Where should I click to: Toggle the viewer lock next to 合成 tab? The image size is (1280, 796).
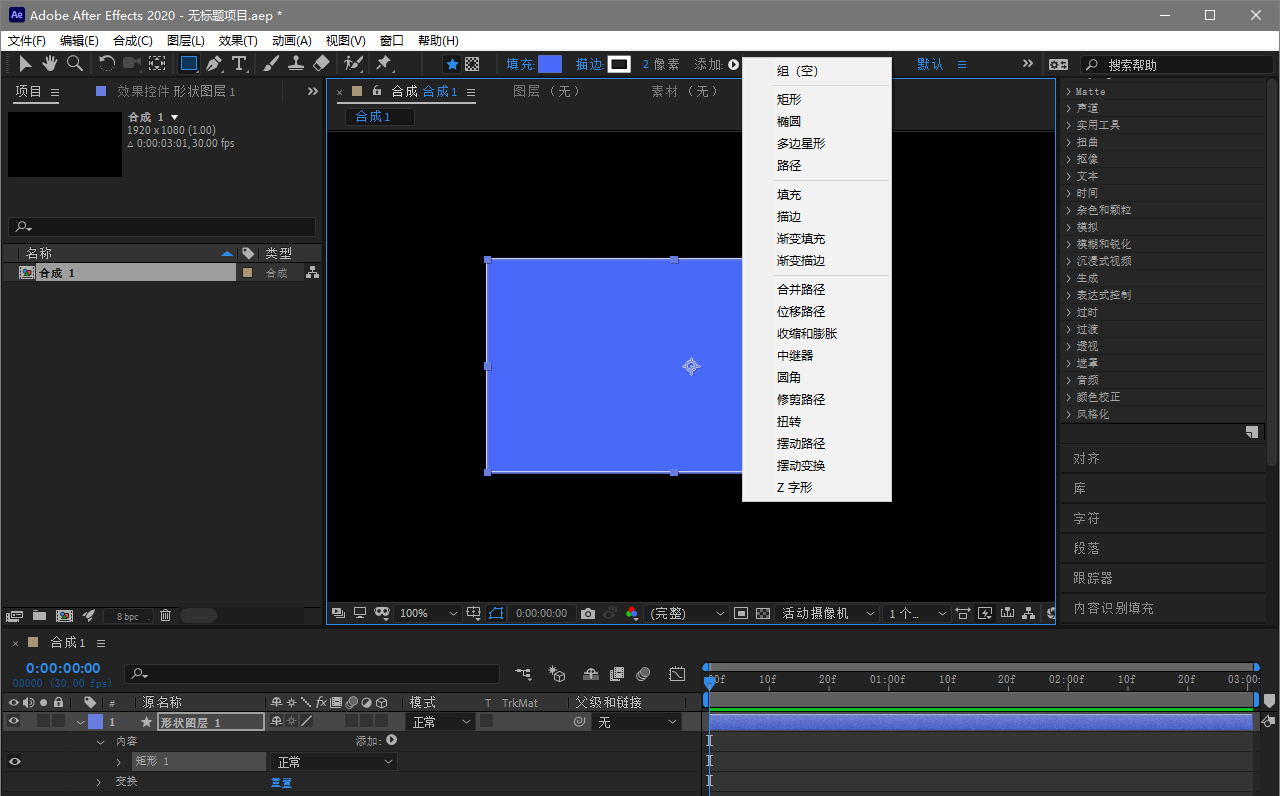(x=377, y=91)
